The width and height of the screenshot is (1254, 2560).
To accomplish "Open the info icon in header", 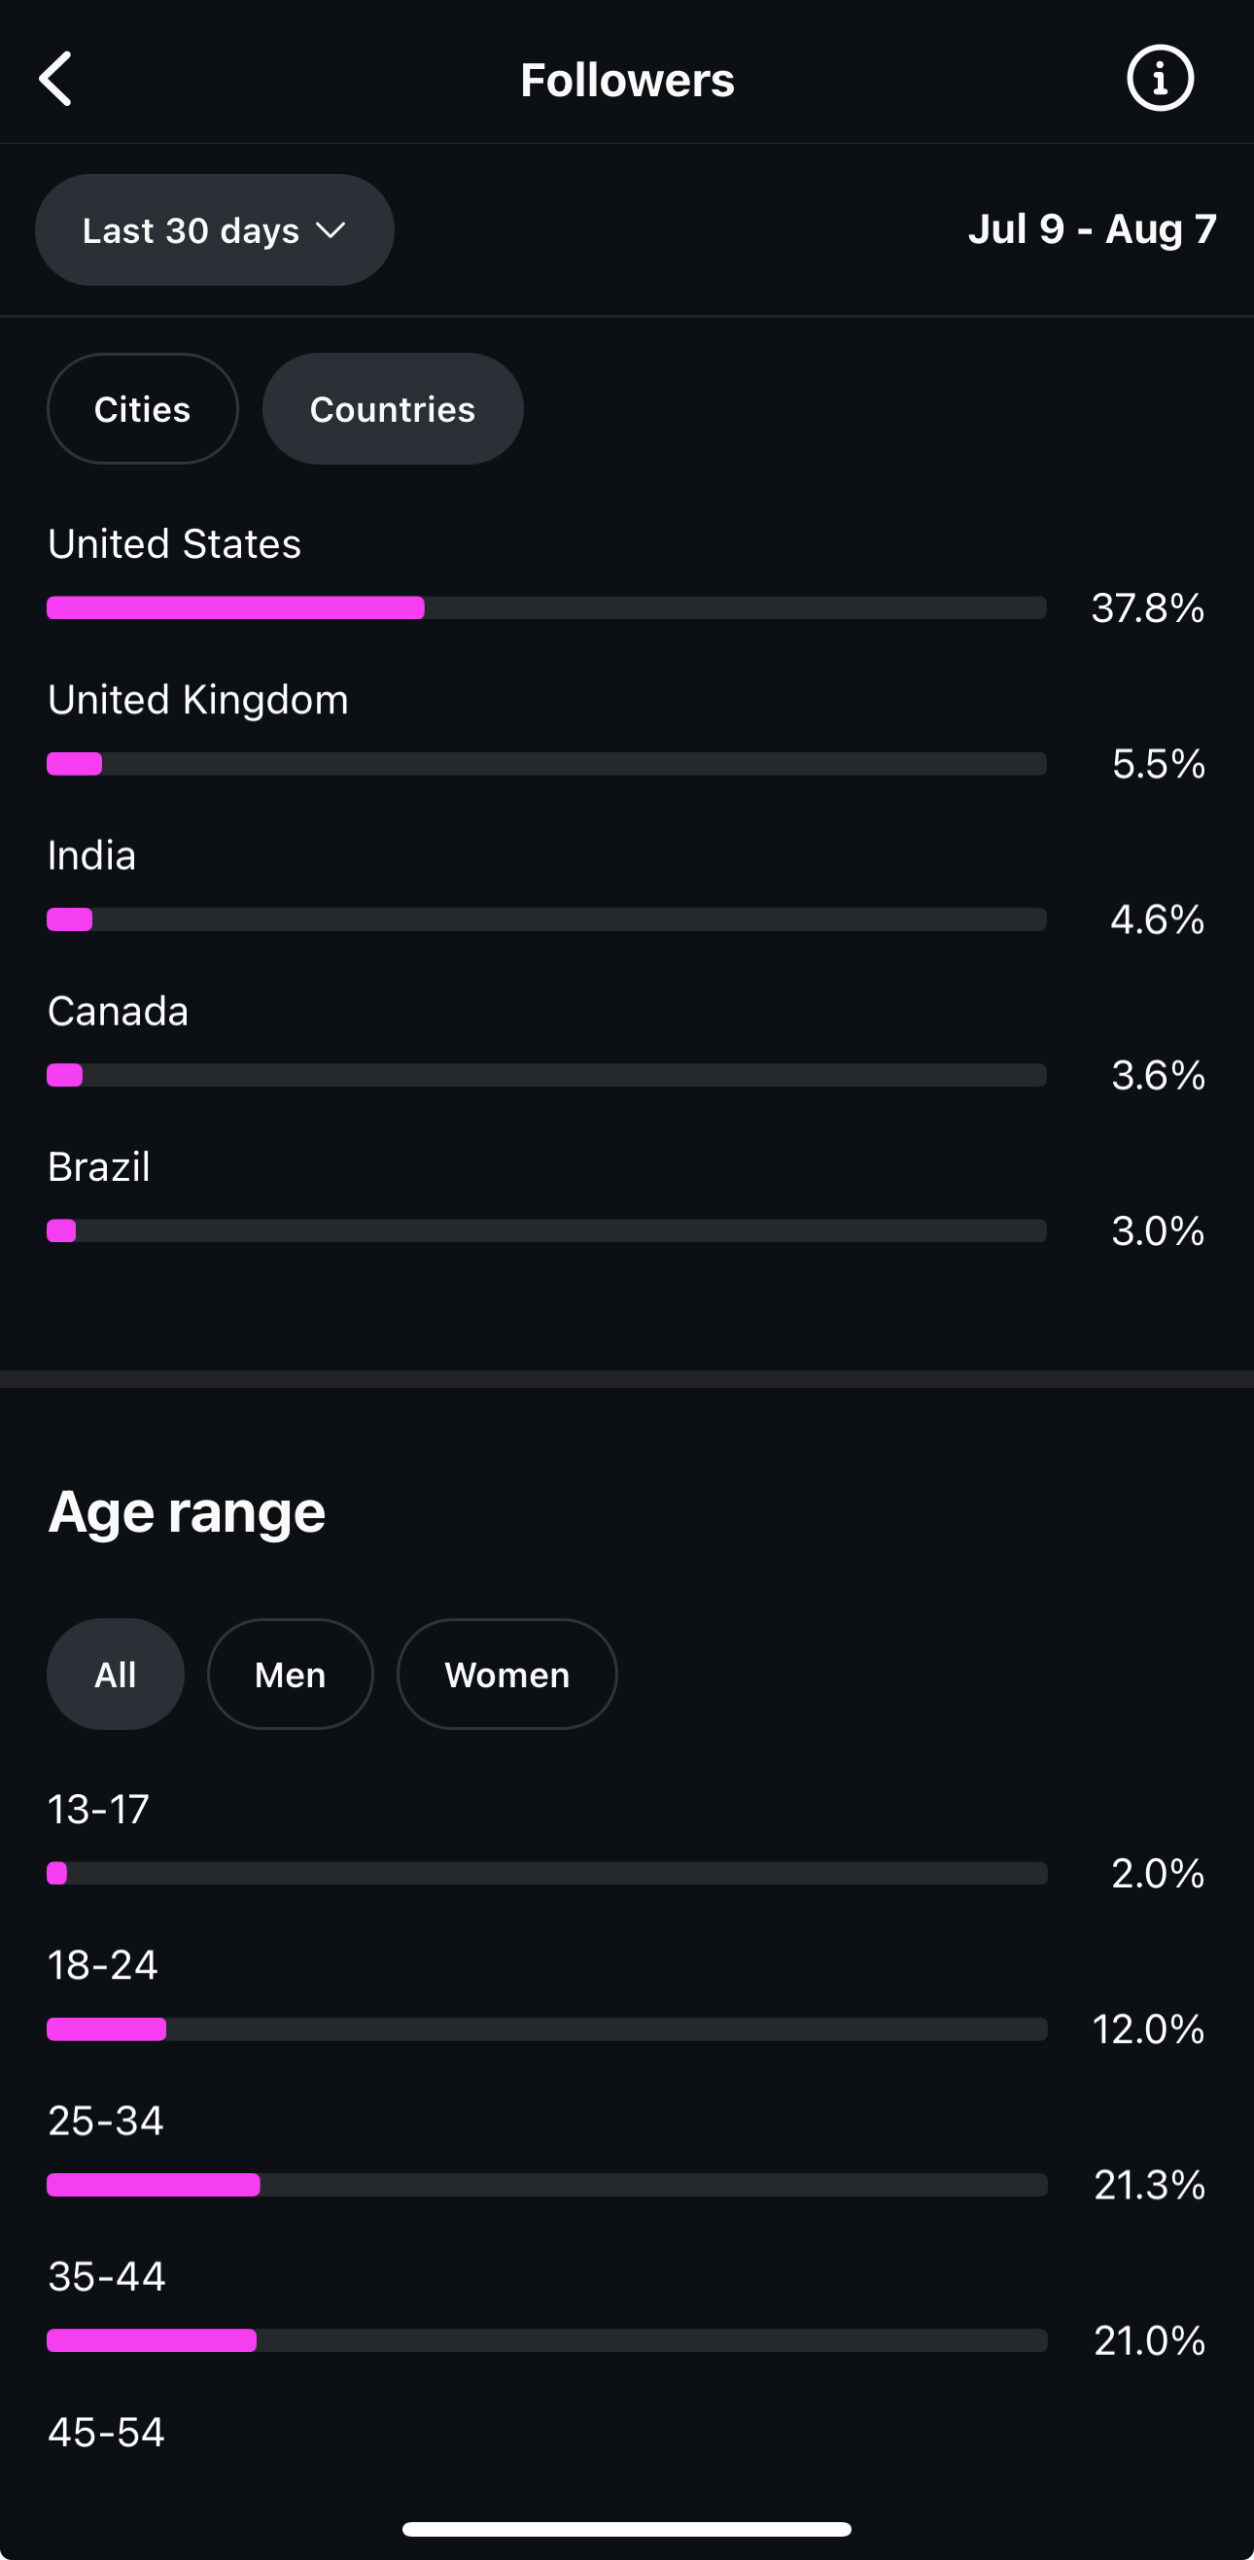I will tap(1160, 78).
